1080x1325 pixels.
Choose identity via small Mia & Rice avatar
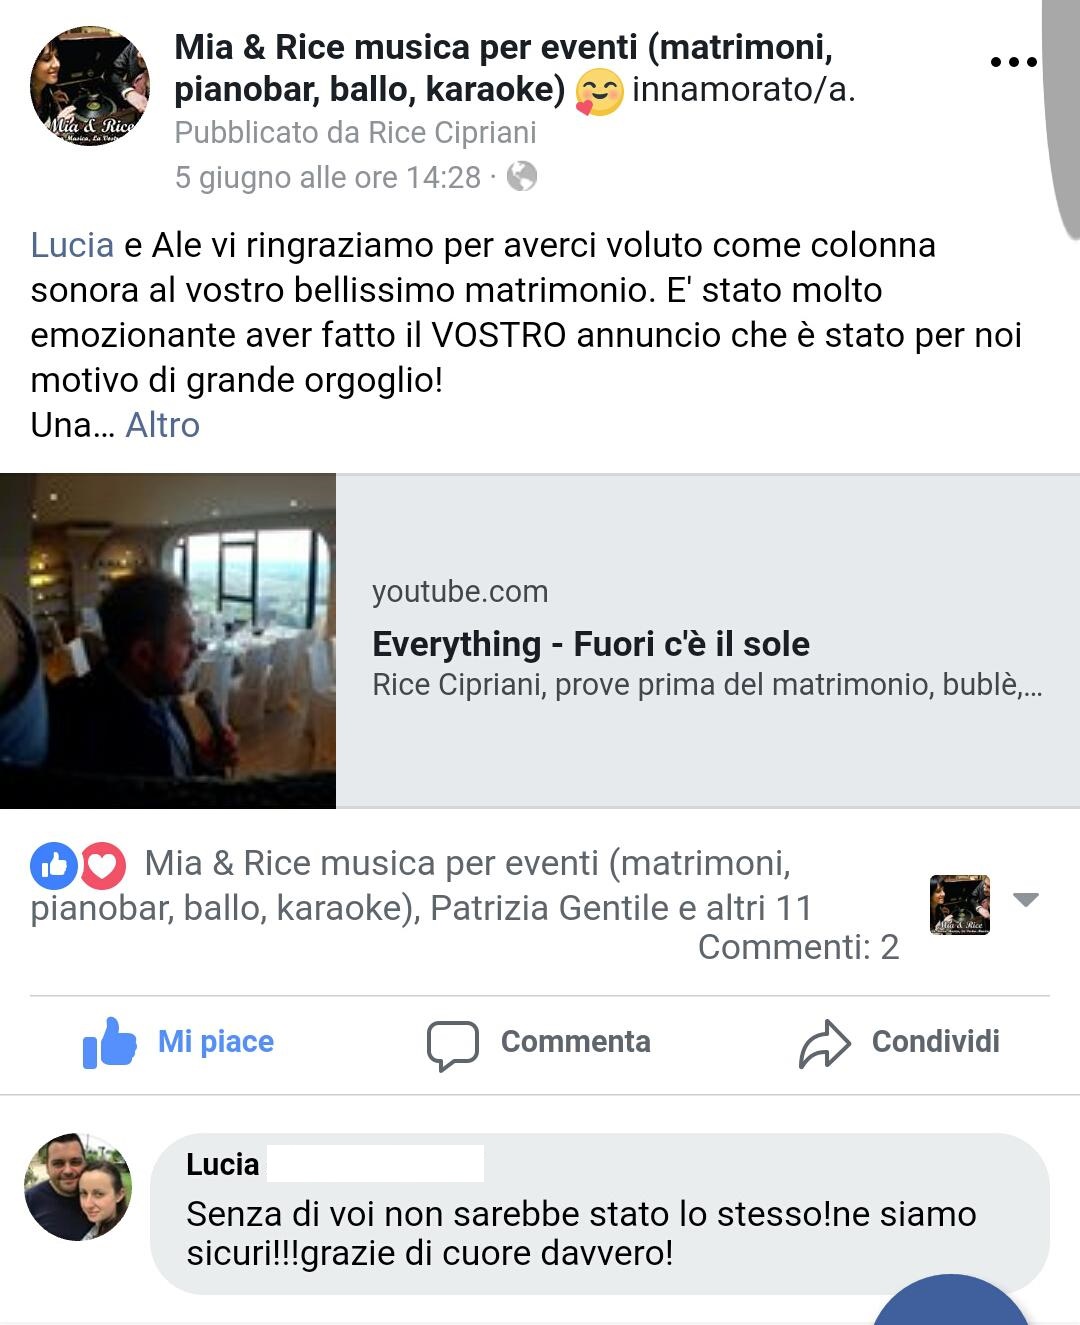point(960,905)
